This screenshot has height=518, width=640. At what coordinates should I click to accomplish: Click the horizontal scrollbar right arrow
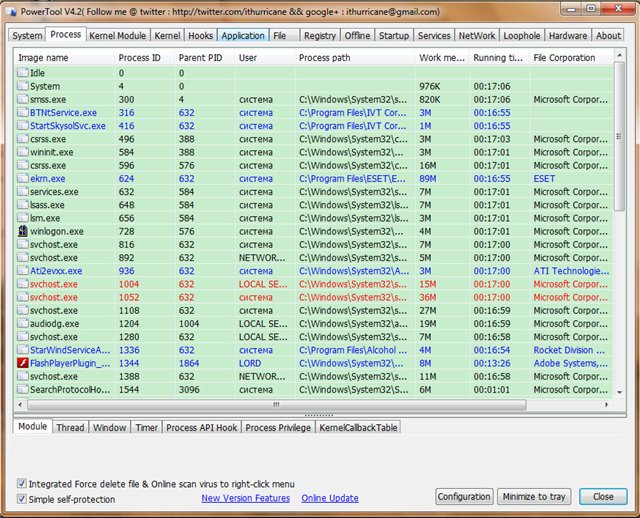click(x=607, y=405)
